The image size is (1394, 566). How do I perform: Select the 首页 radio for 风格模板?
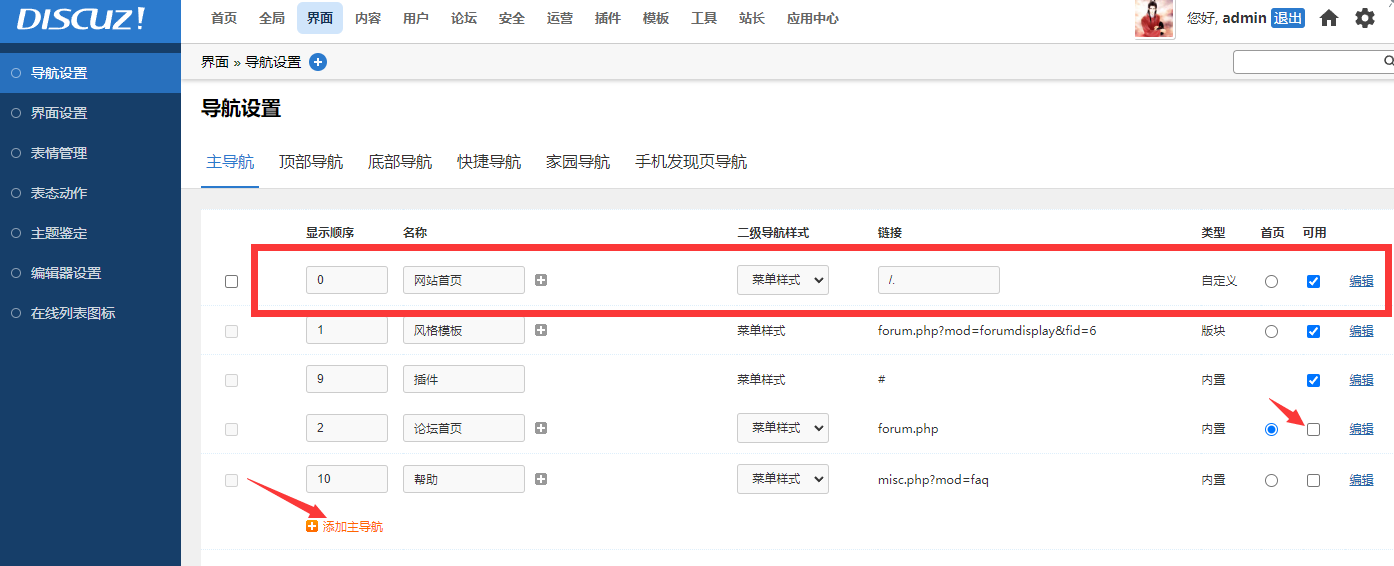(x=1271, y=331)
